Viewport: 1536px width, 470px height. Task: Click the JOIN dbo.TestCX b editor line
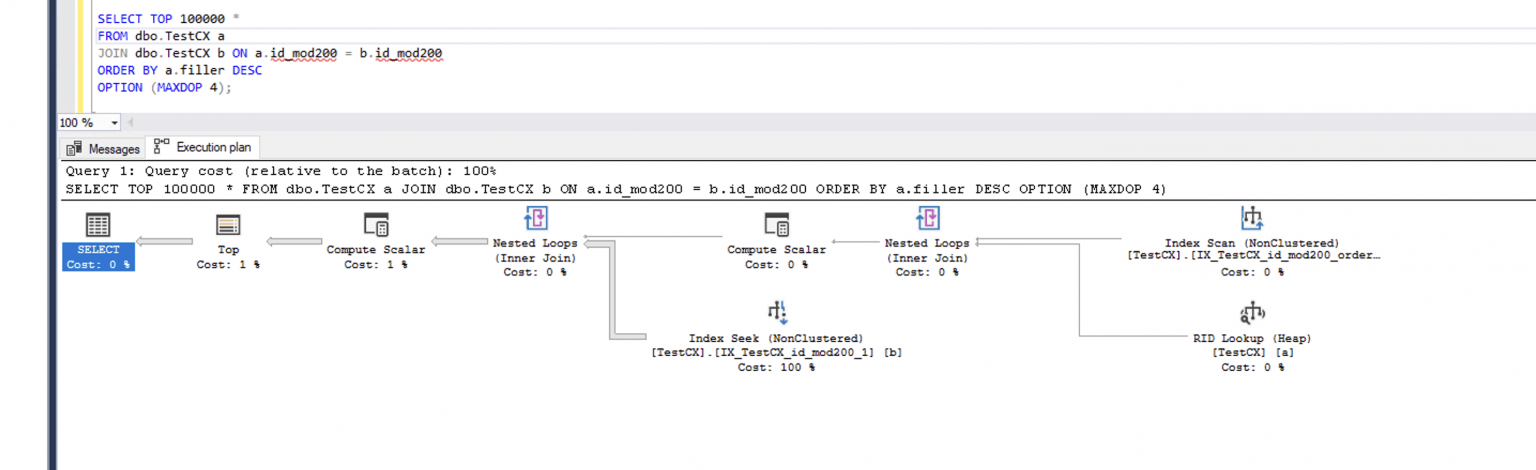click(270, 53)
